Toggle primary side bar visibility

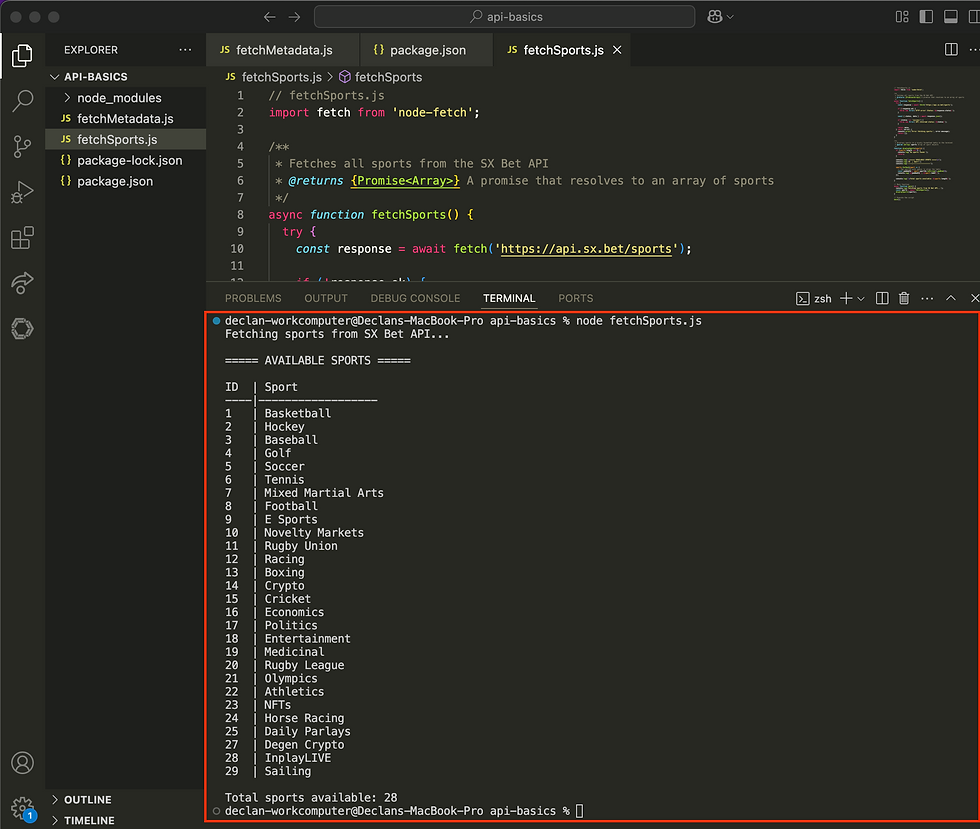point(926,17)
